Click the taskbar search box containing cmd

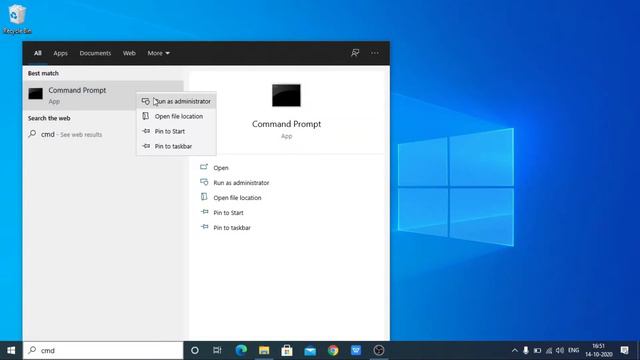pos(103,350)
